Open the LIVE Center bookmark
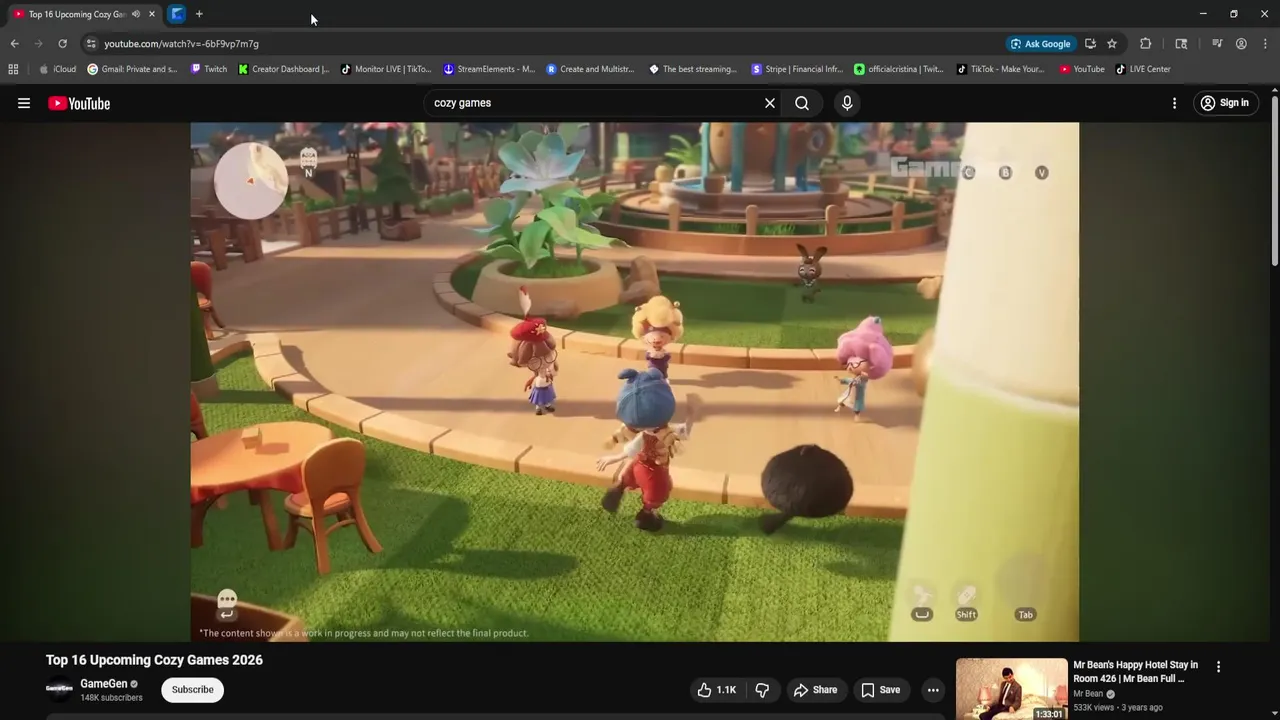 click(x=1143, y=69)
